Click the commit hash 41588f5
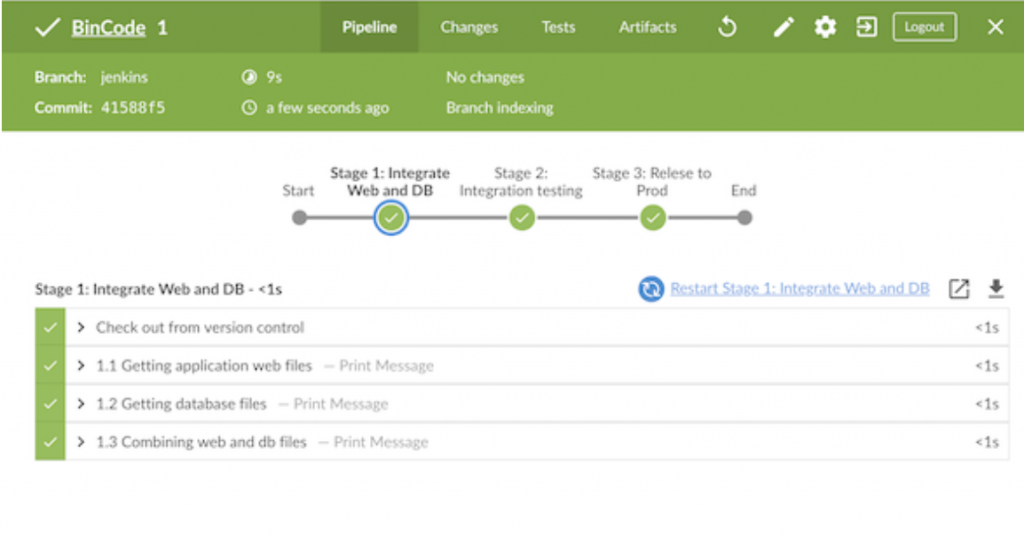 133,107
